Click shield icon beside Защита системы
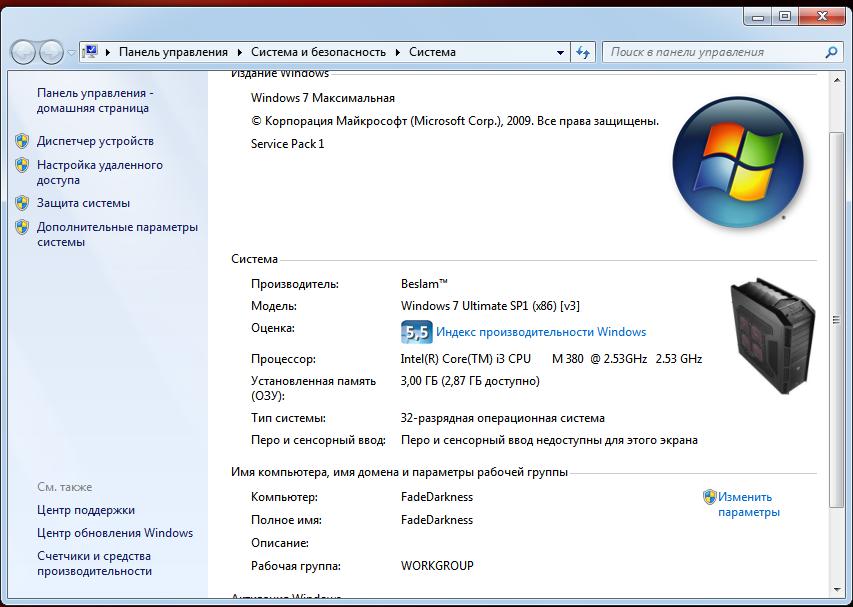853x607 pixels. tap(22, 203)
